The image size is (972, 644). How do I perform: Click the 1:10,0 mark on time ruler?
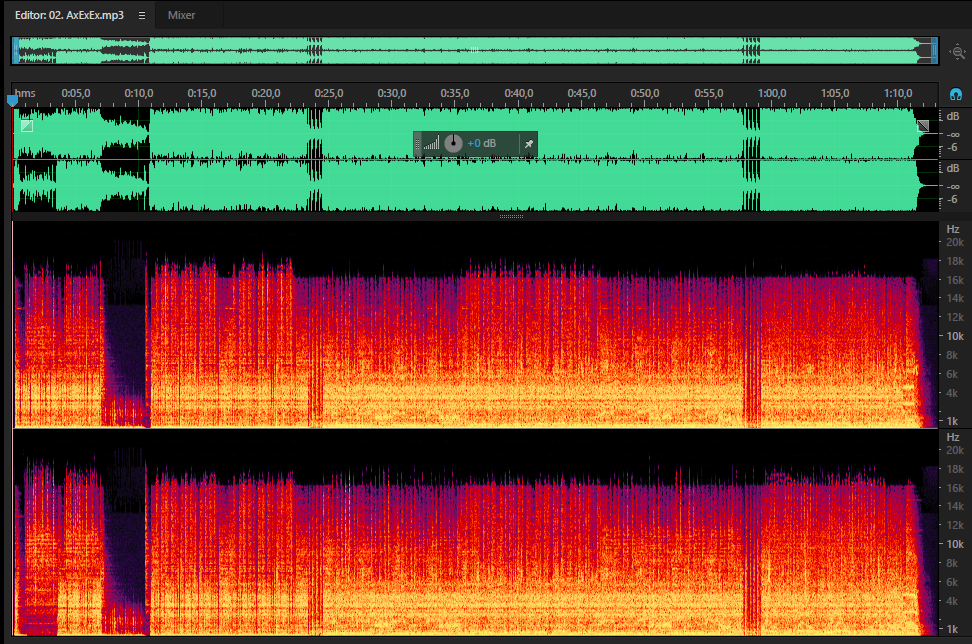[x=898, y=93]
